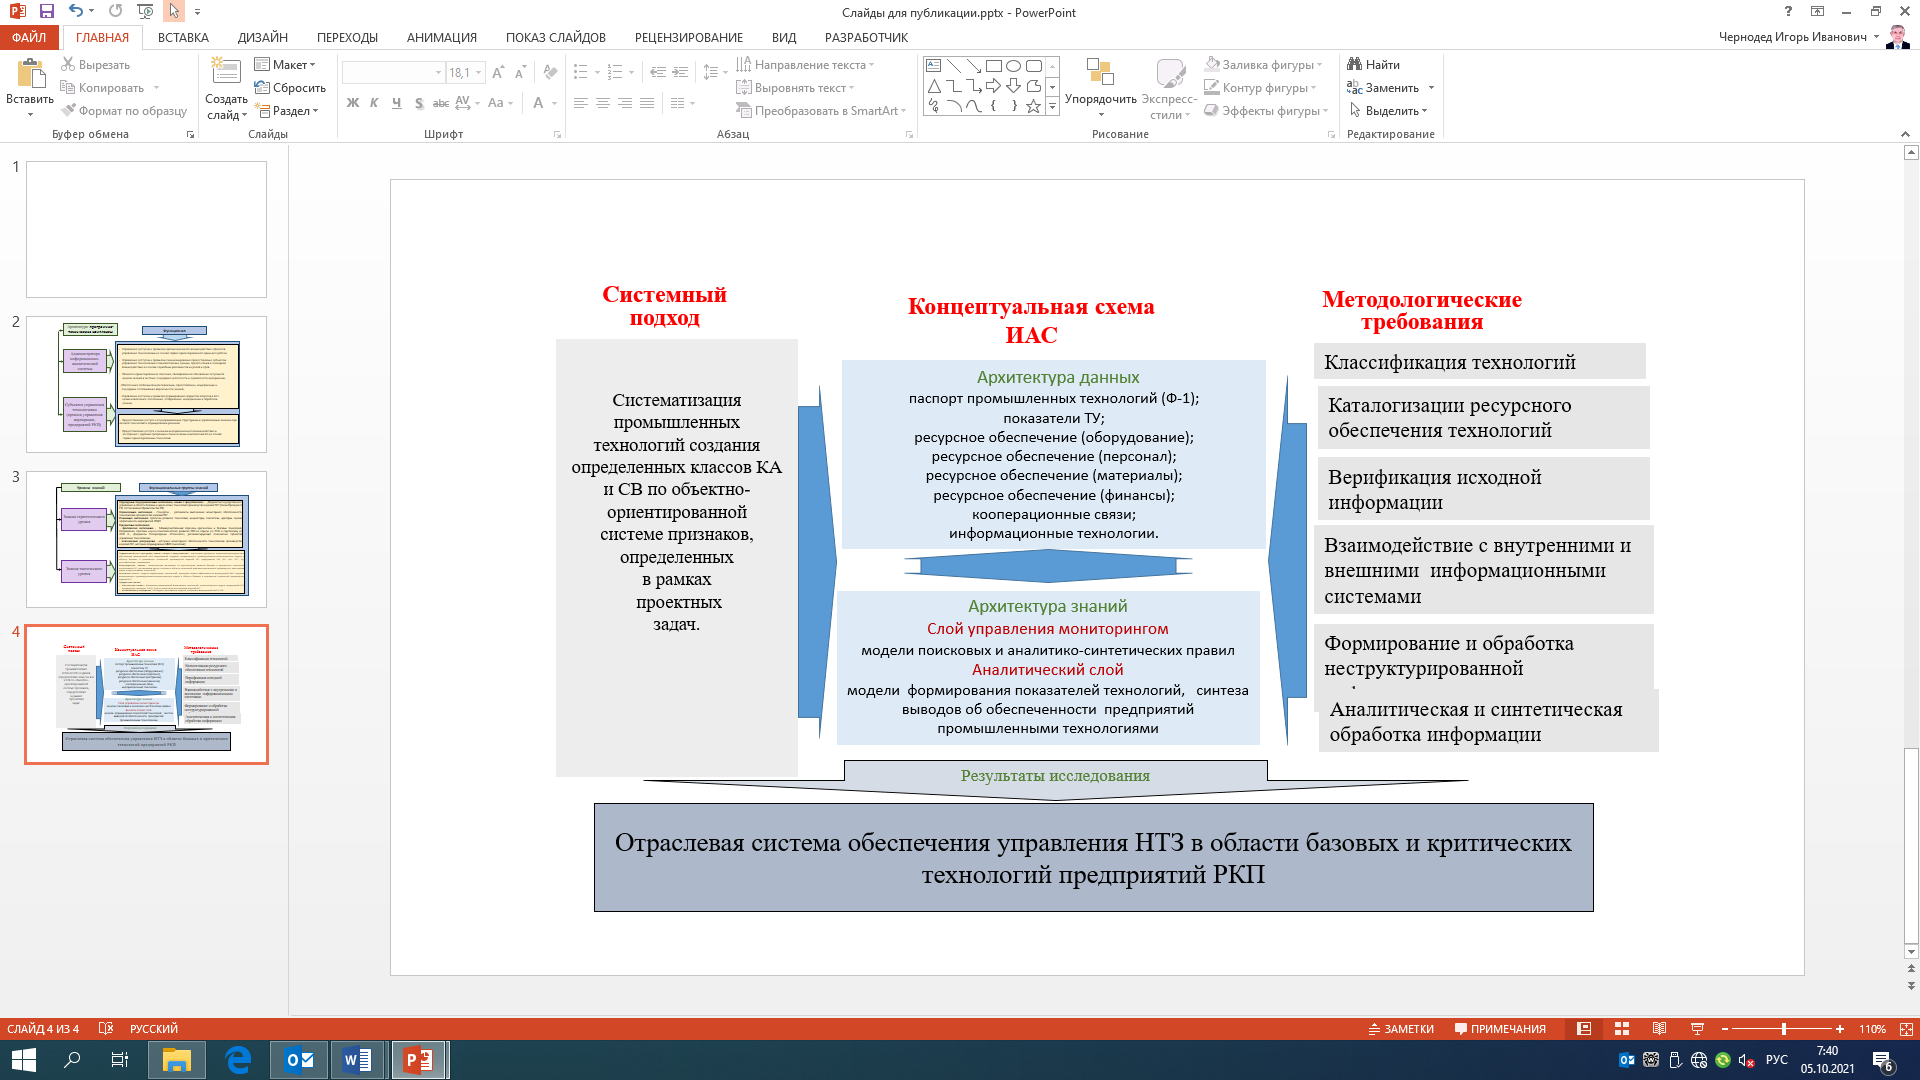
Task: Select slide 2 thumbnail
Action: tap(146, 384)
